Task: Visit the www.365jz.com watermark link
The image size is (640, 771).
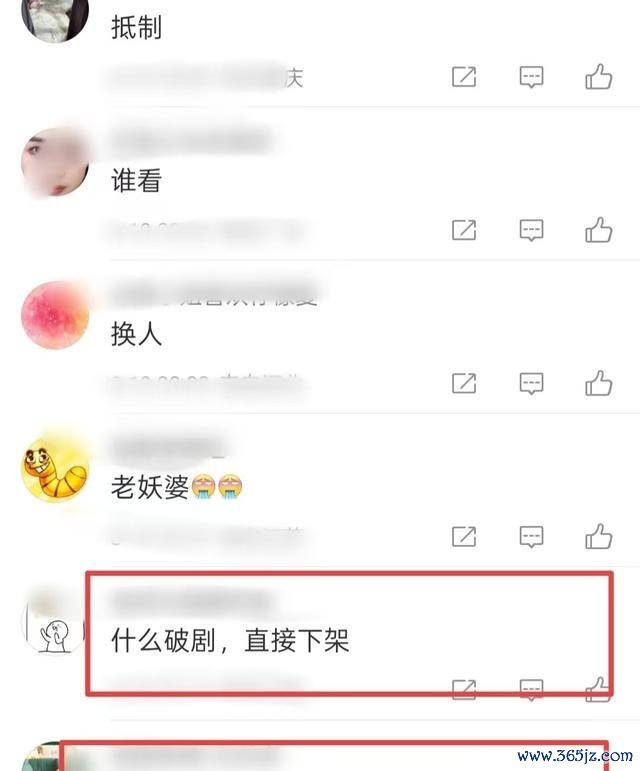Action: pos(575,755)
